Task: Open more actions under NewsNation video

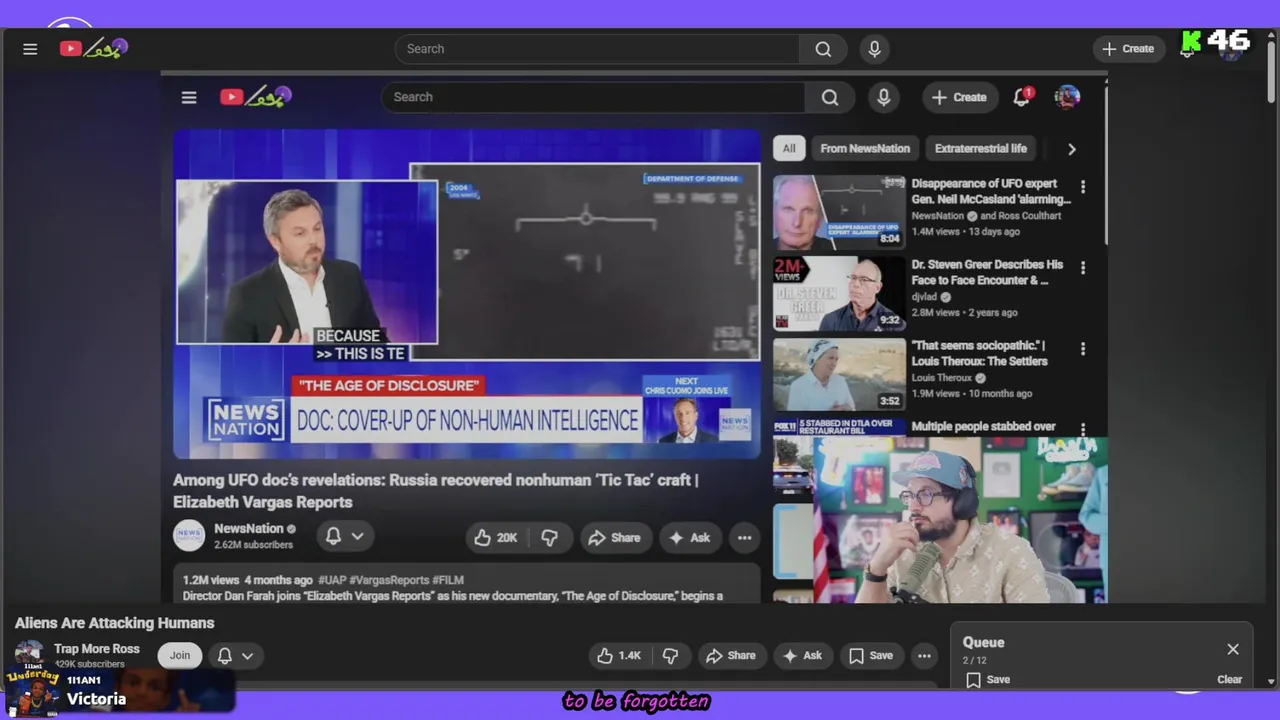Action: [x=744, y=538]
